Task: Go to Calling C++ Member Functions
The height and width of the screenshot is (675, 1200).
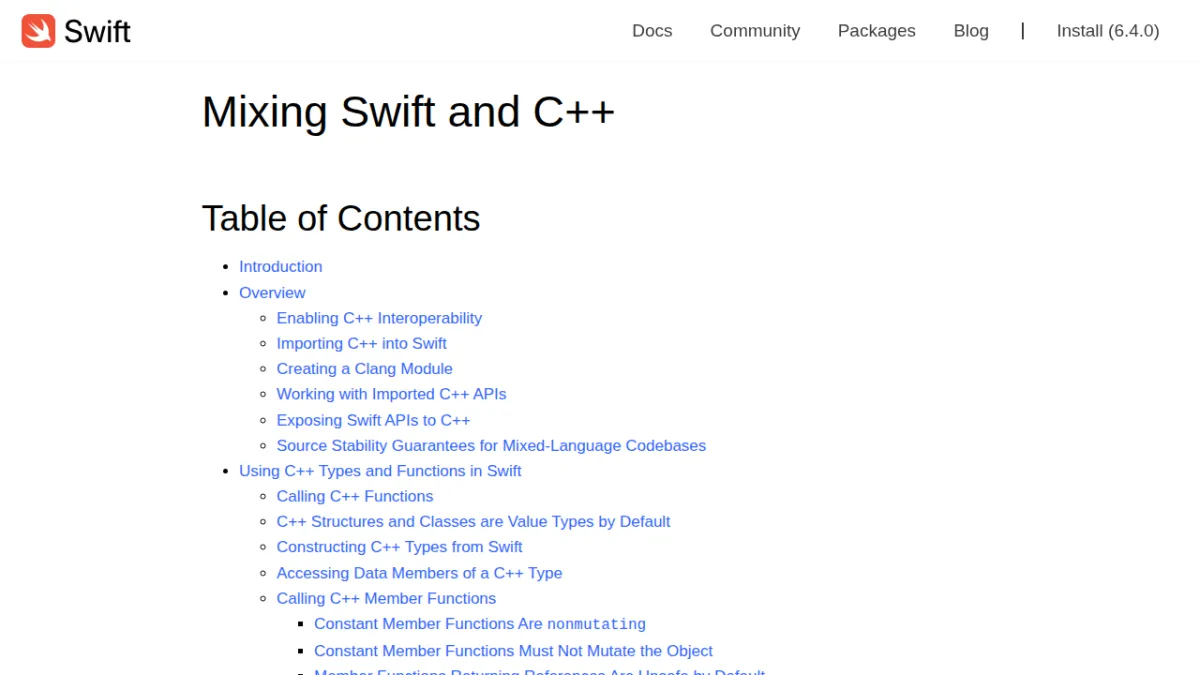Action: (386, 598)
